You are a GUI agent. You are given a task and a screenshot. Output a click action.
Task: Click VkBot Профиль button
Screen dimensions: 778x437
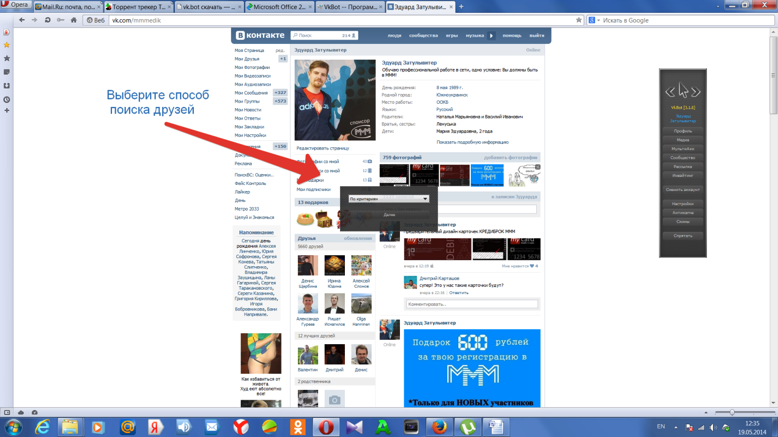(x=683, y=131)
